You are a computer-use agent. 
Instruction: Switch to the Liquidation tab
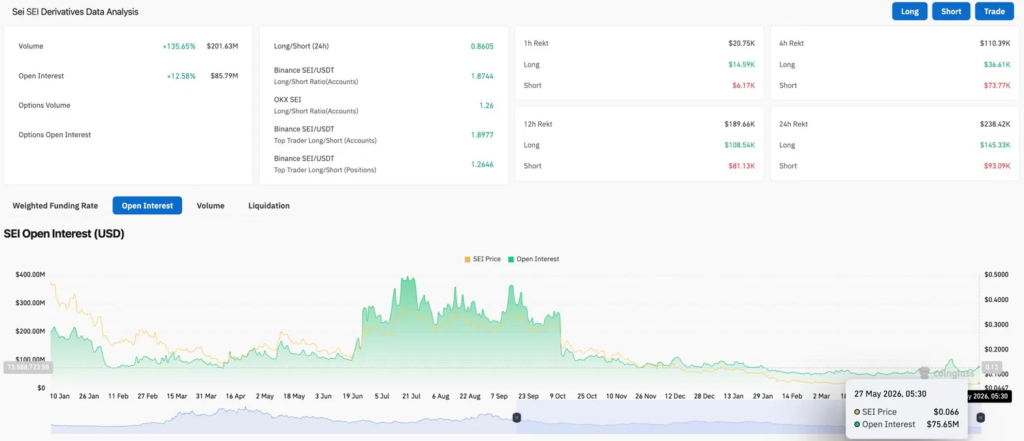pyautogui.click(x=269, y=205)
